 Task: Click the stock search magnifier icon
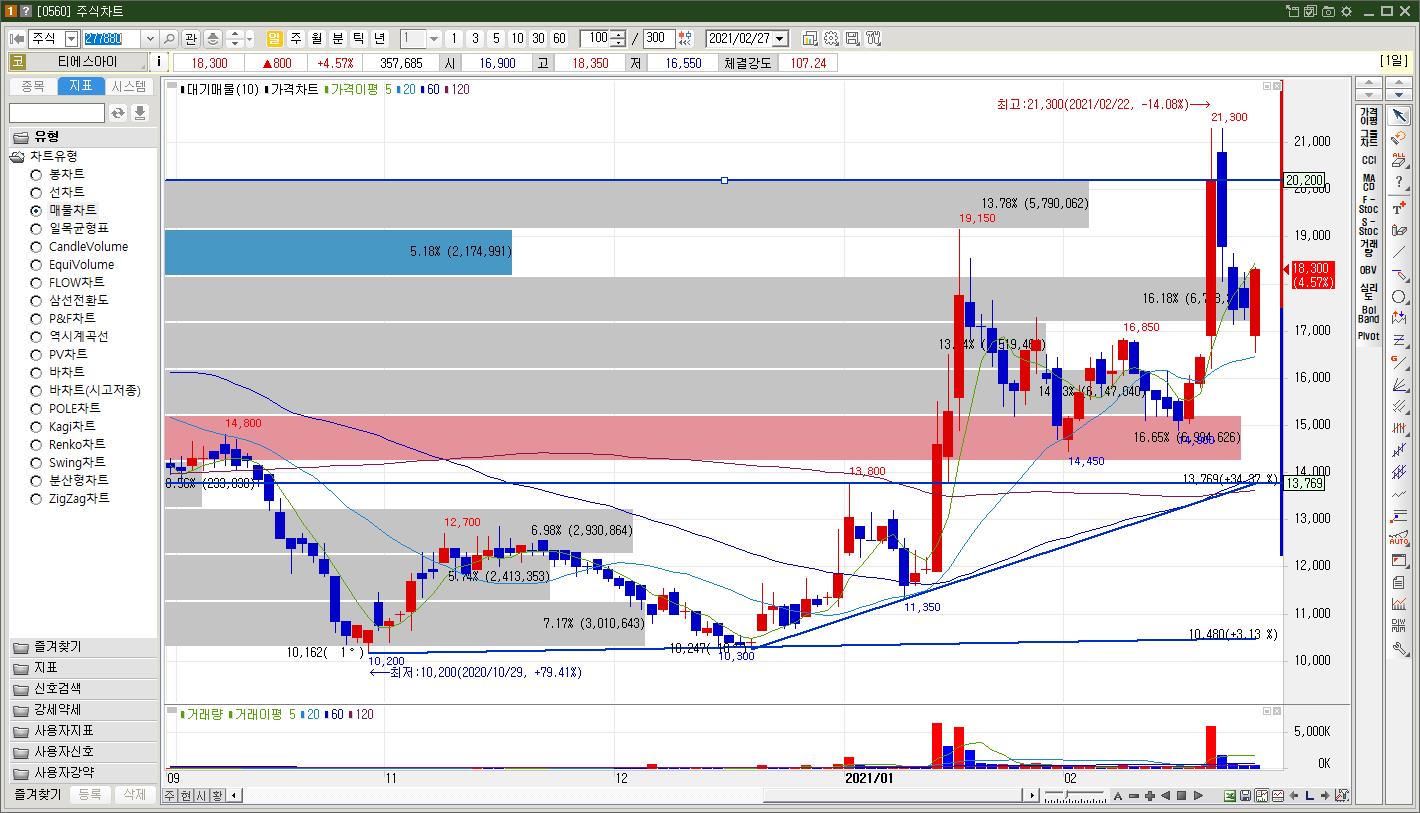[x=169, y=38]
